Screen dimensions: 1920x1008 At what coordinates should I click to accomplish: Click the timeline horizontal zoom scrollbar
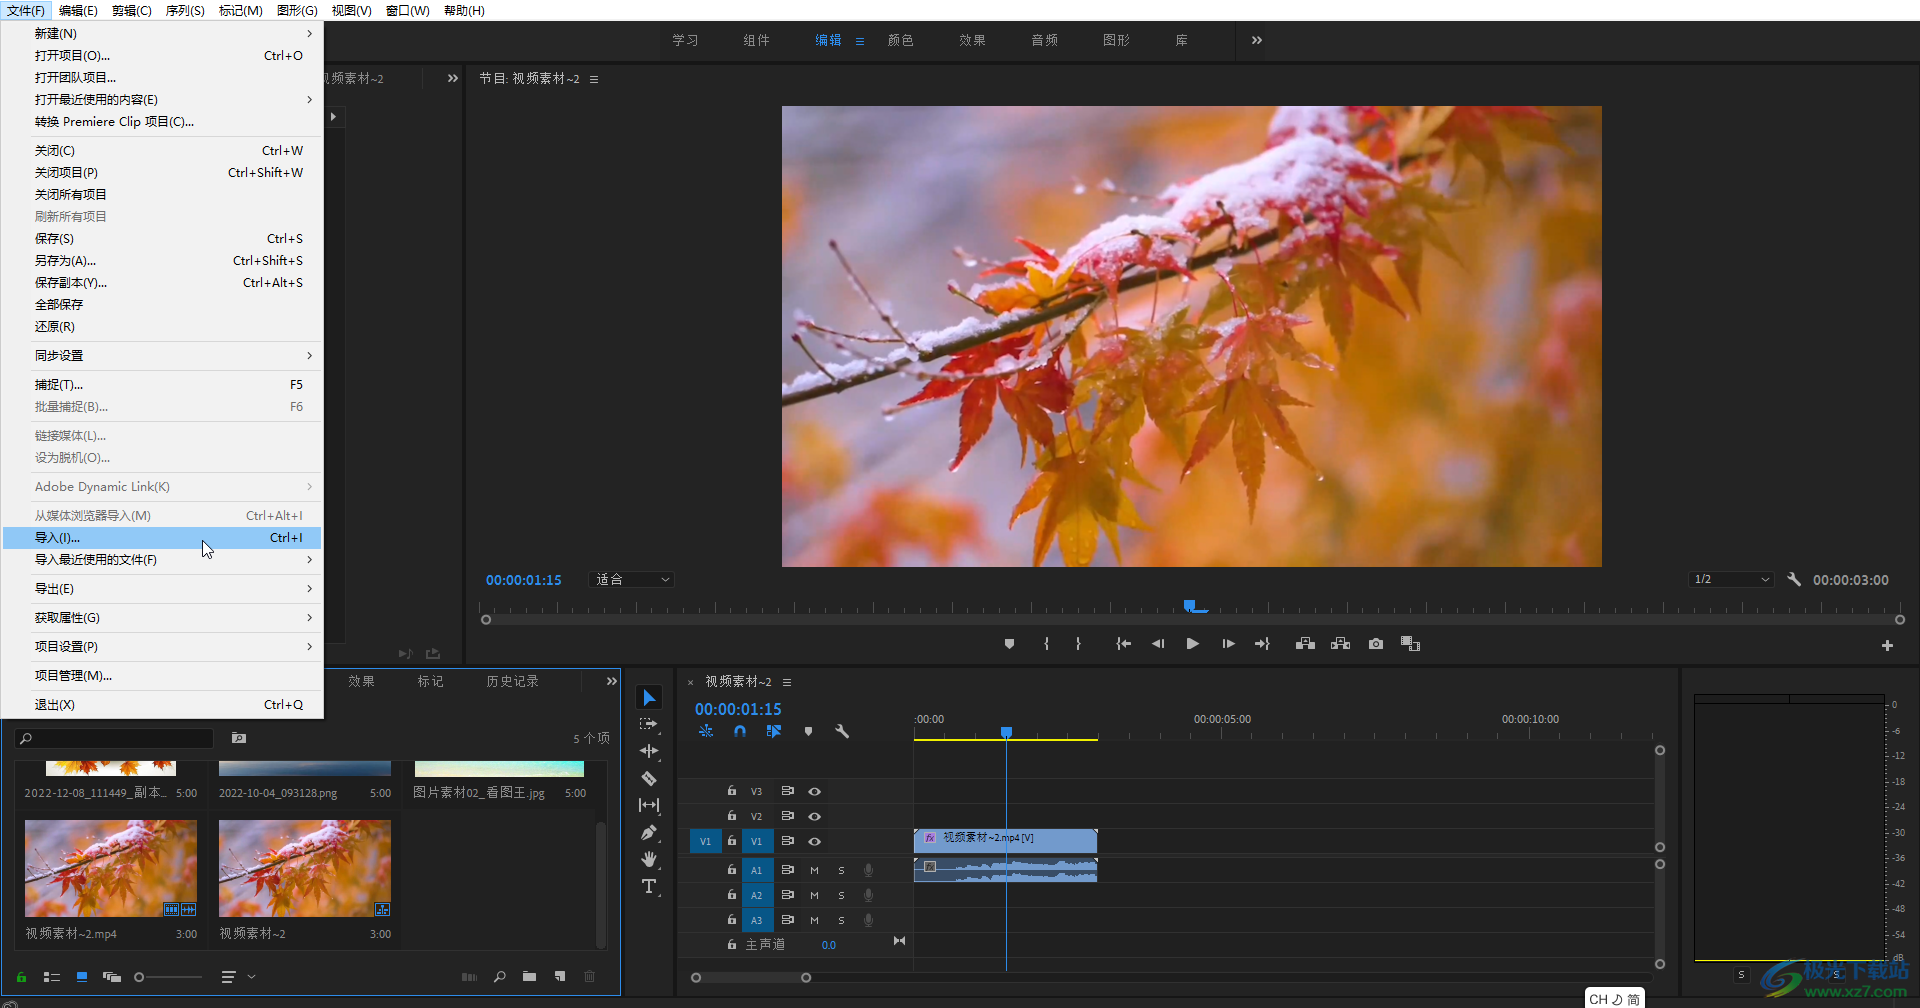750,977
